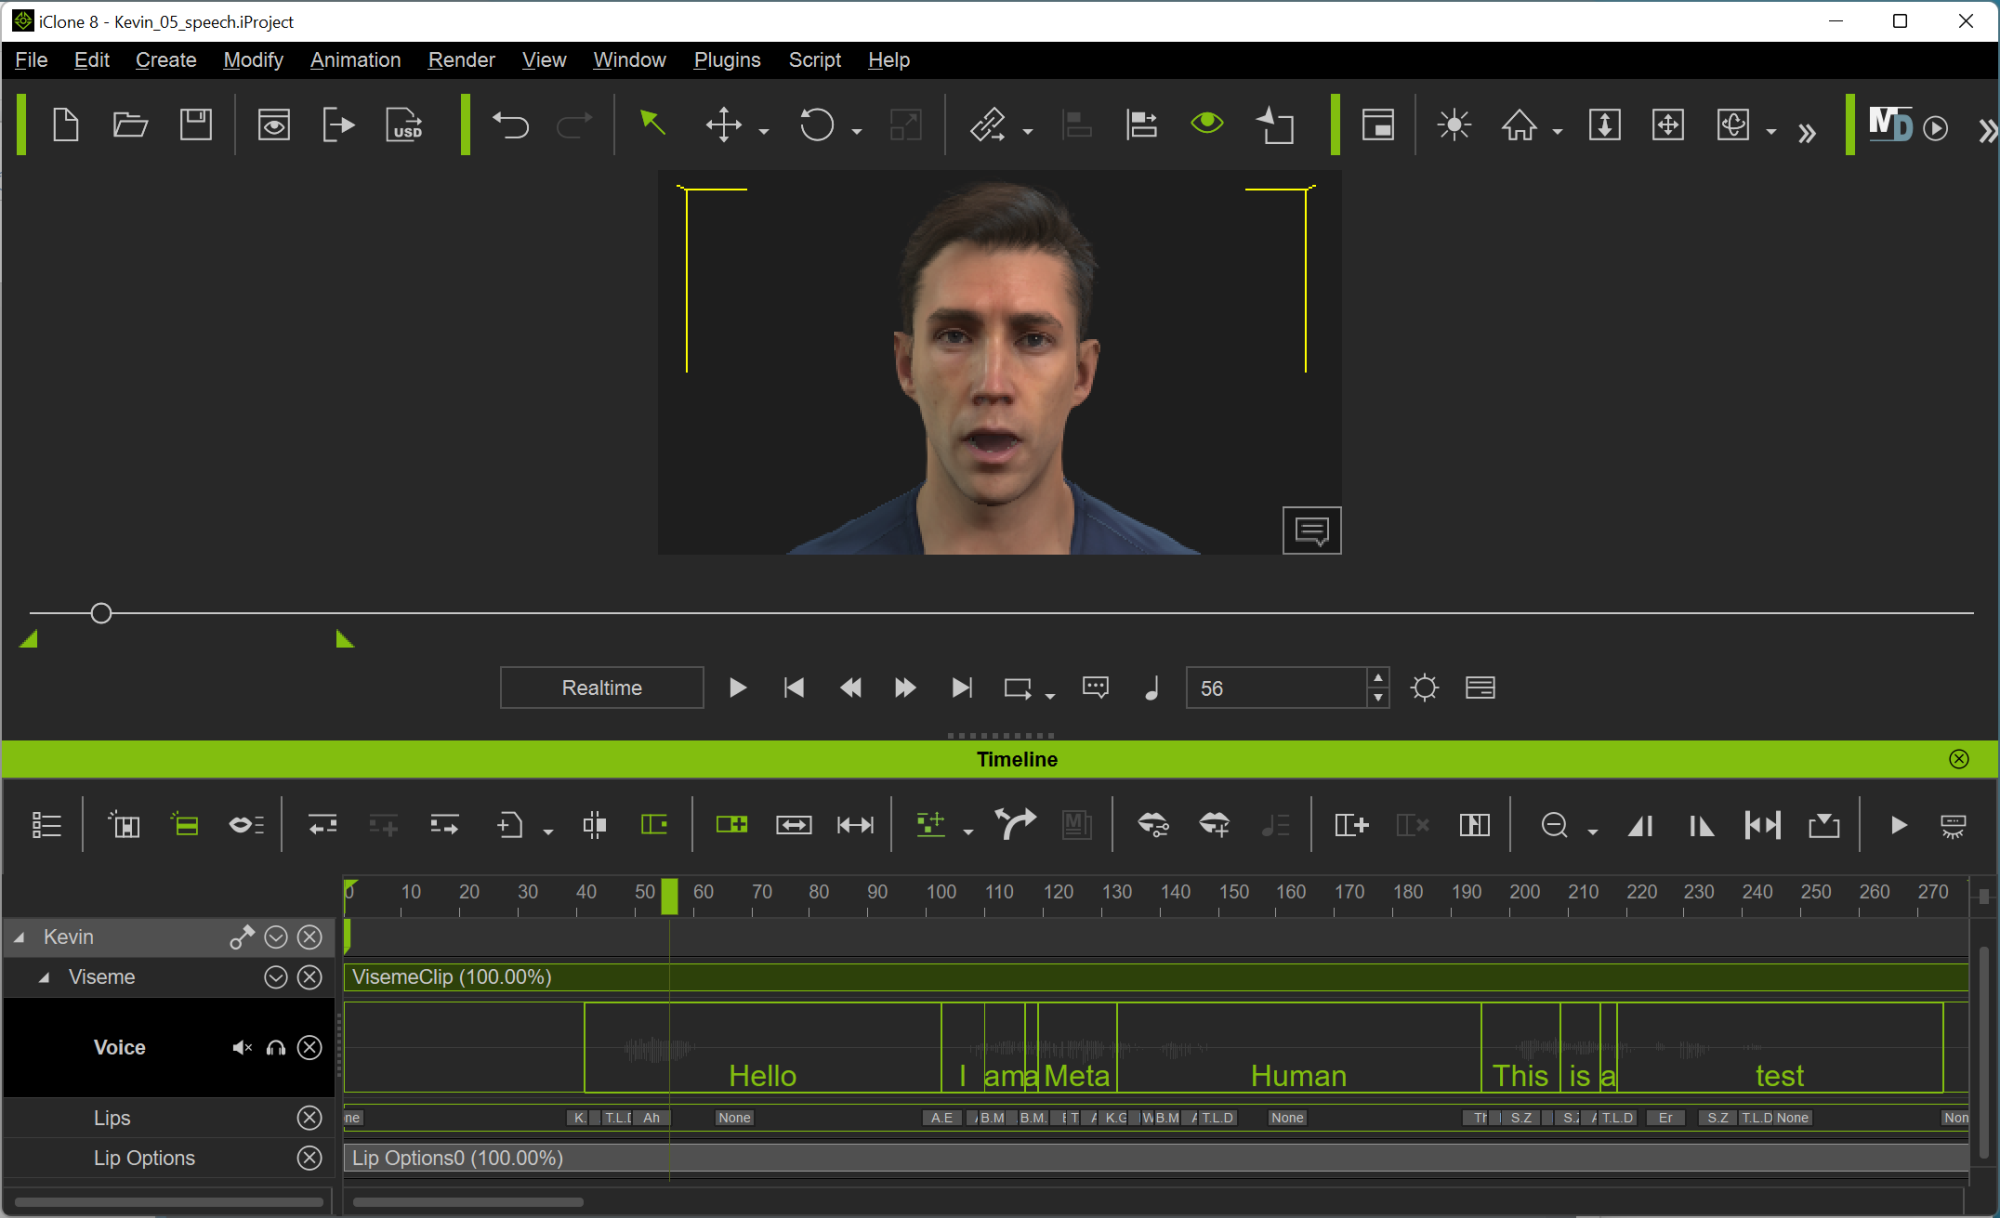Create a new project with the blank page icon
The width and height of the screenshot is (2000, 1218).
pos(66,125)
